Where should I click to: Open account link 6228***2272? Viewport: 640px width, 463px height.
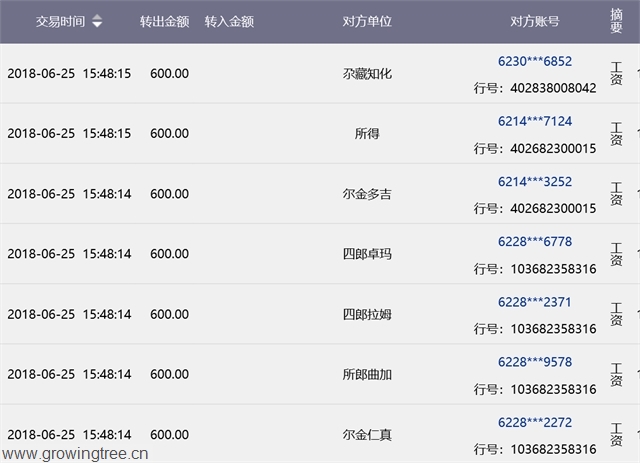534,421
